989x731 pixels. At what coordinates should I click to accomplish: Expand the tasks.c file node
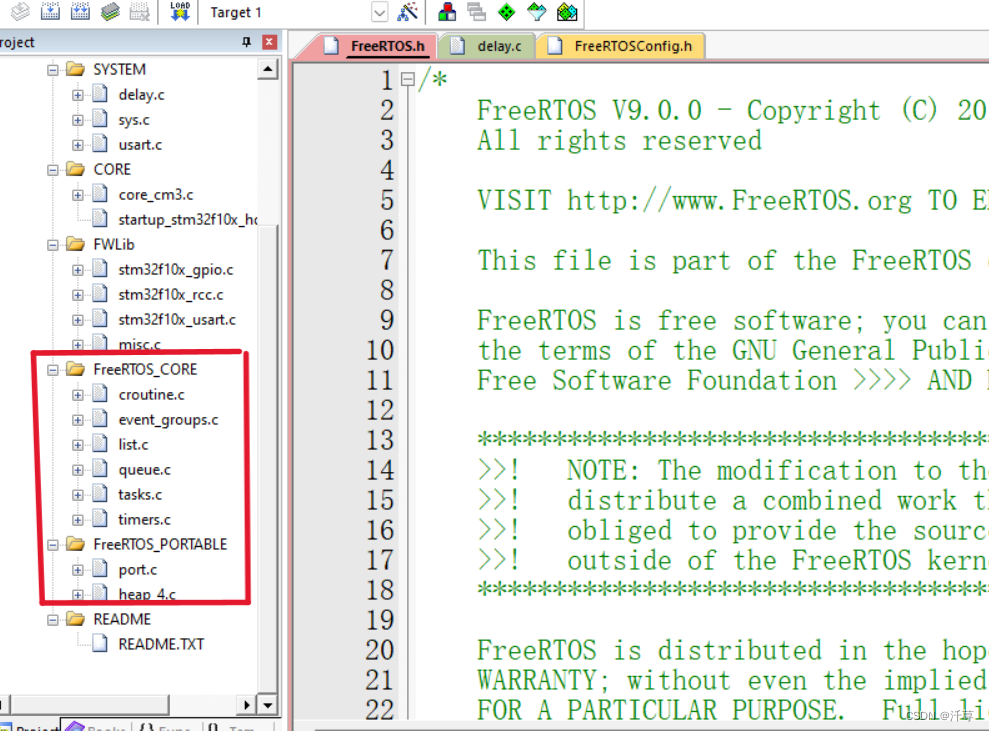[78, 494]
